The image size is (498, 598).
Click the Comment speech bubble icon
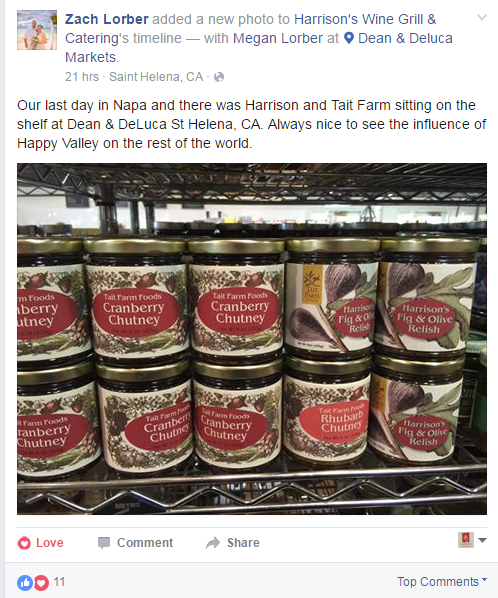pyautogui.click(x=104, y=543)
